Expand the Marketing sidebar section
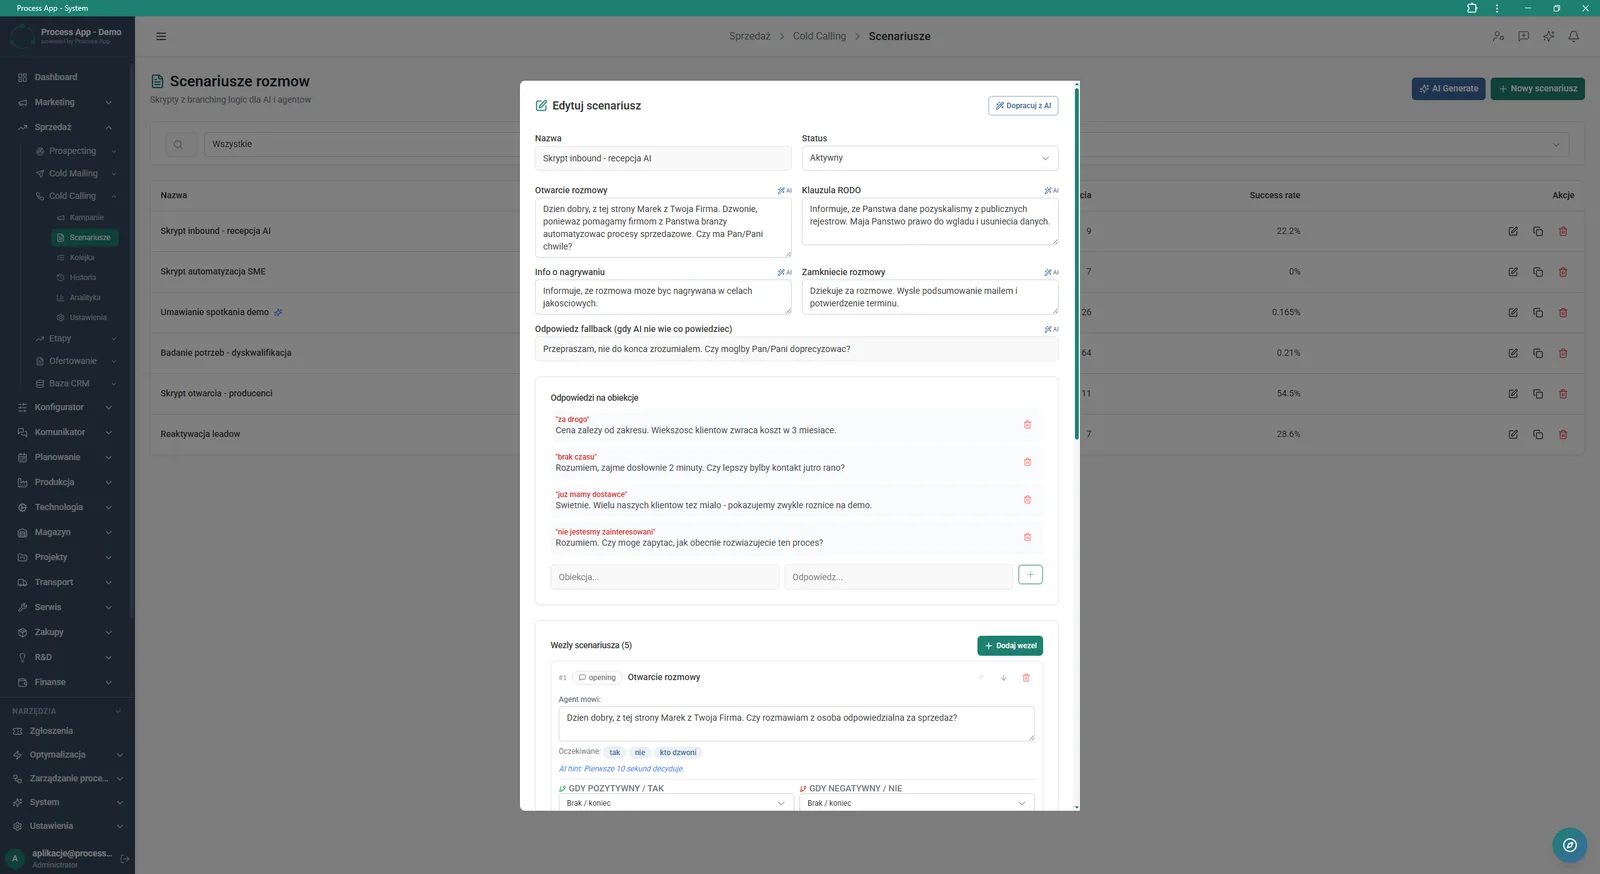 (x=66, y=102)
